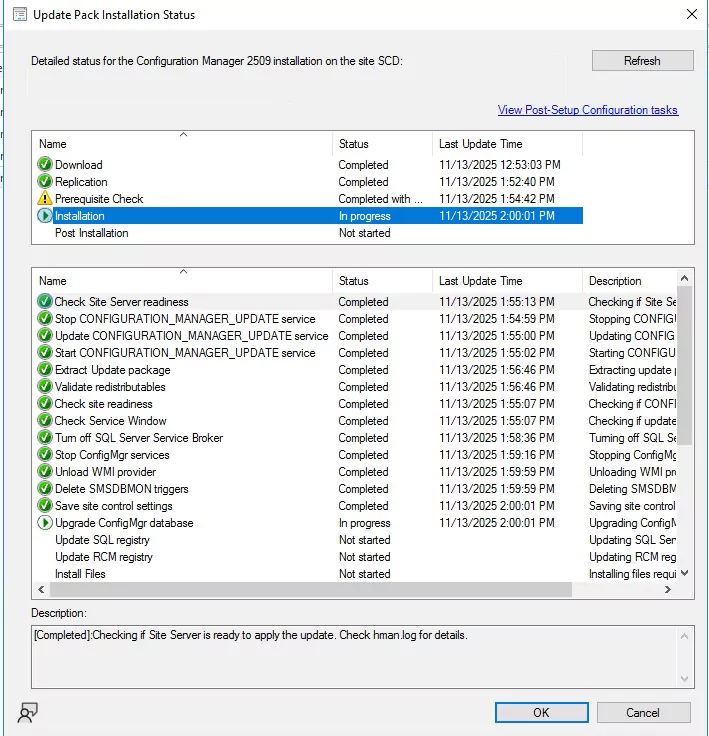
Task: Sort upper list by Name column header
Action: [x=183, y=144]
